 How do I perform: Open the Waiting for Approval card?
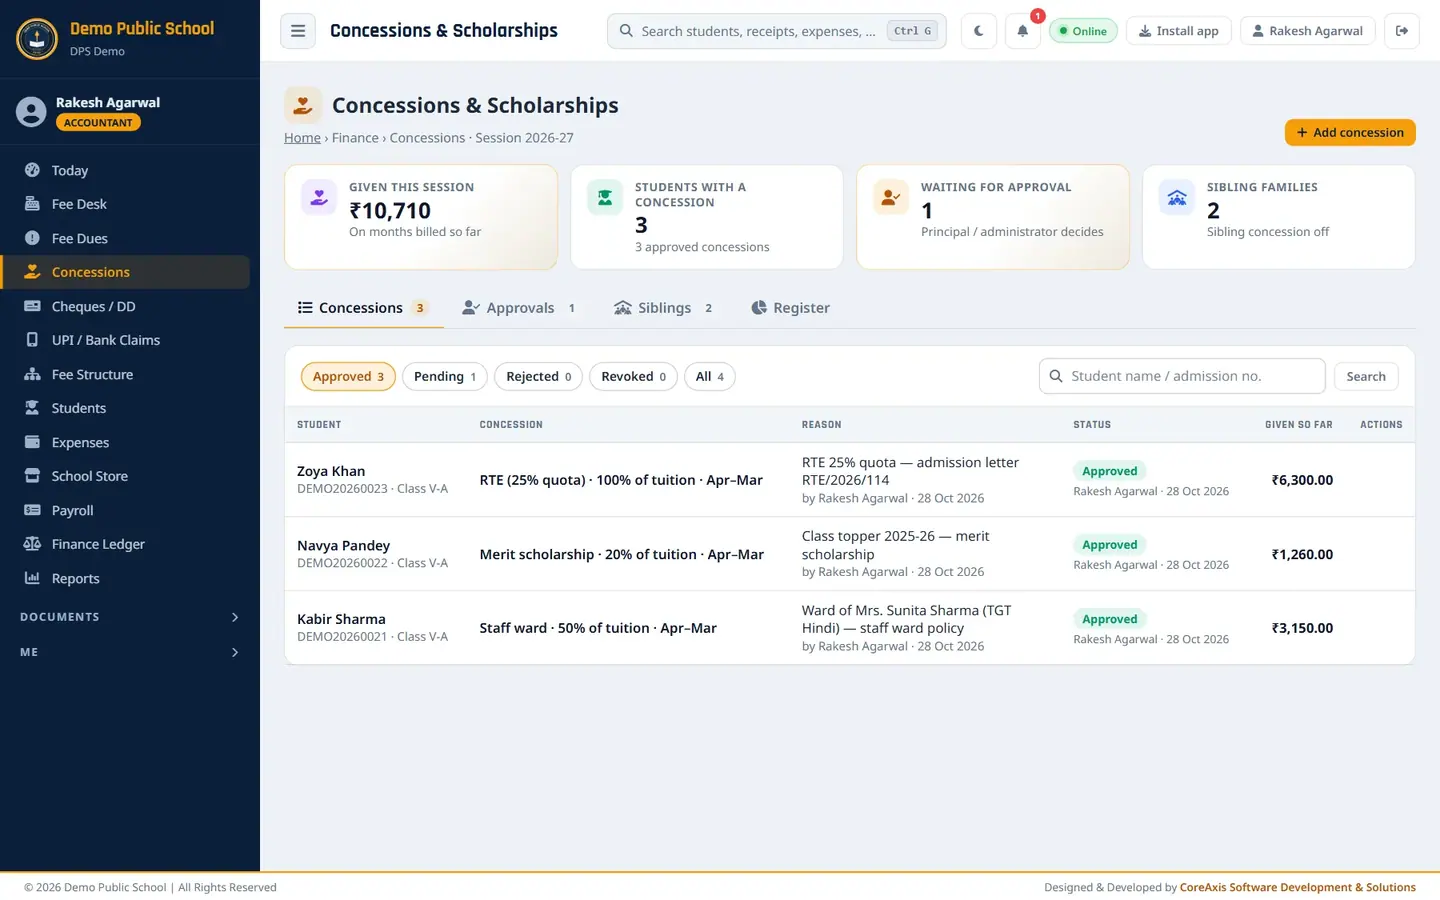tap(993, 217)
